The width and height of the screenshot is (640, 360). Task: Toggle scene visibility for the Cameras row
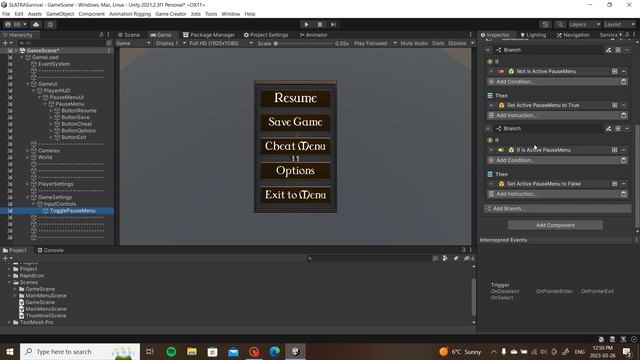pyautogui.click(x=10, y=151)
